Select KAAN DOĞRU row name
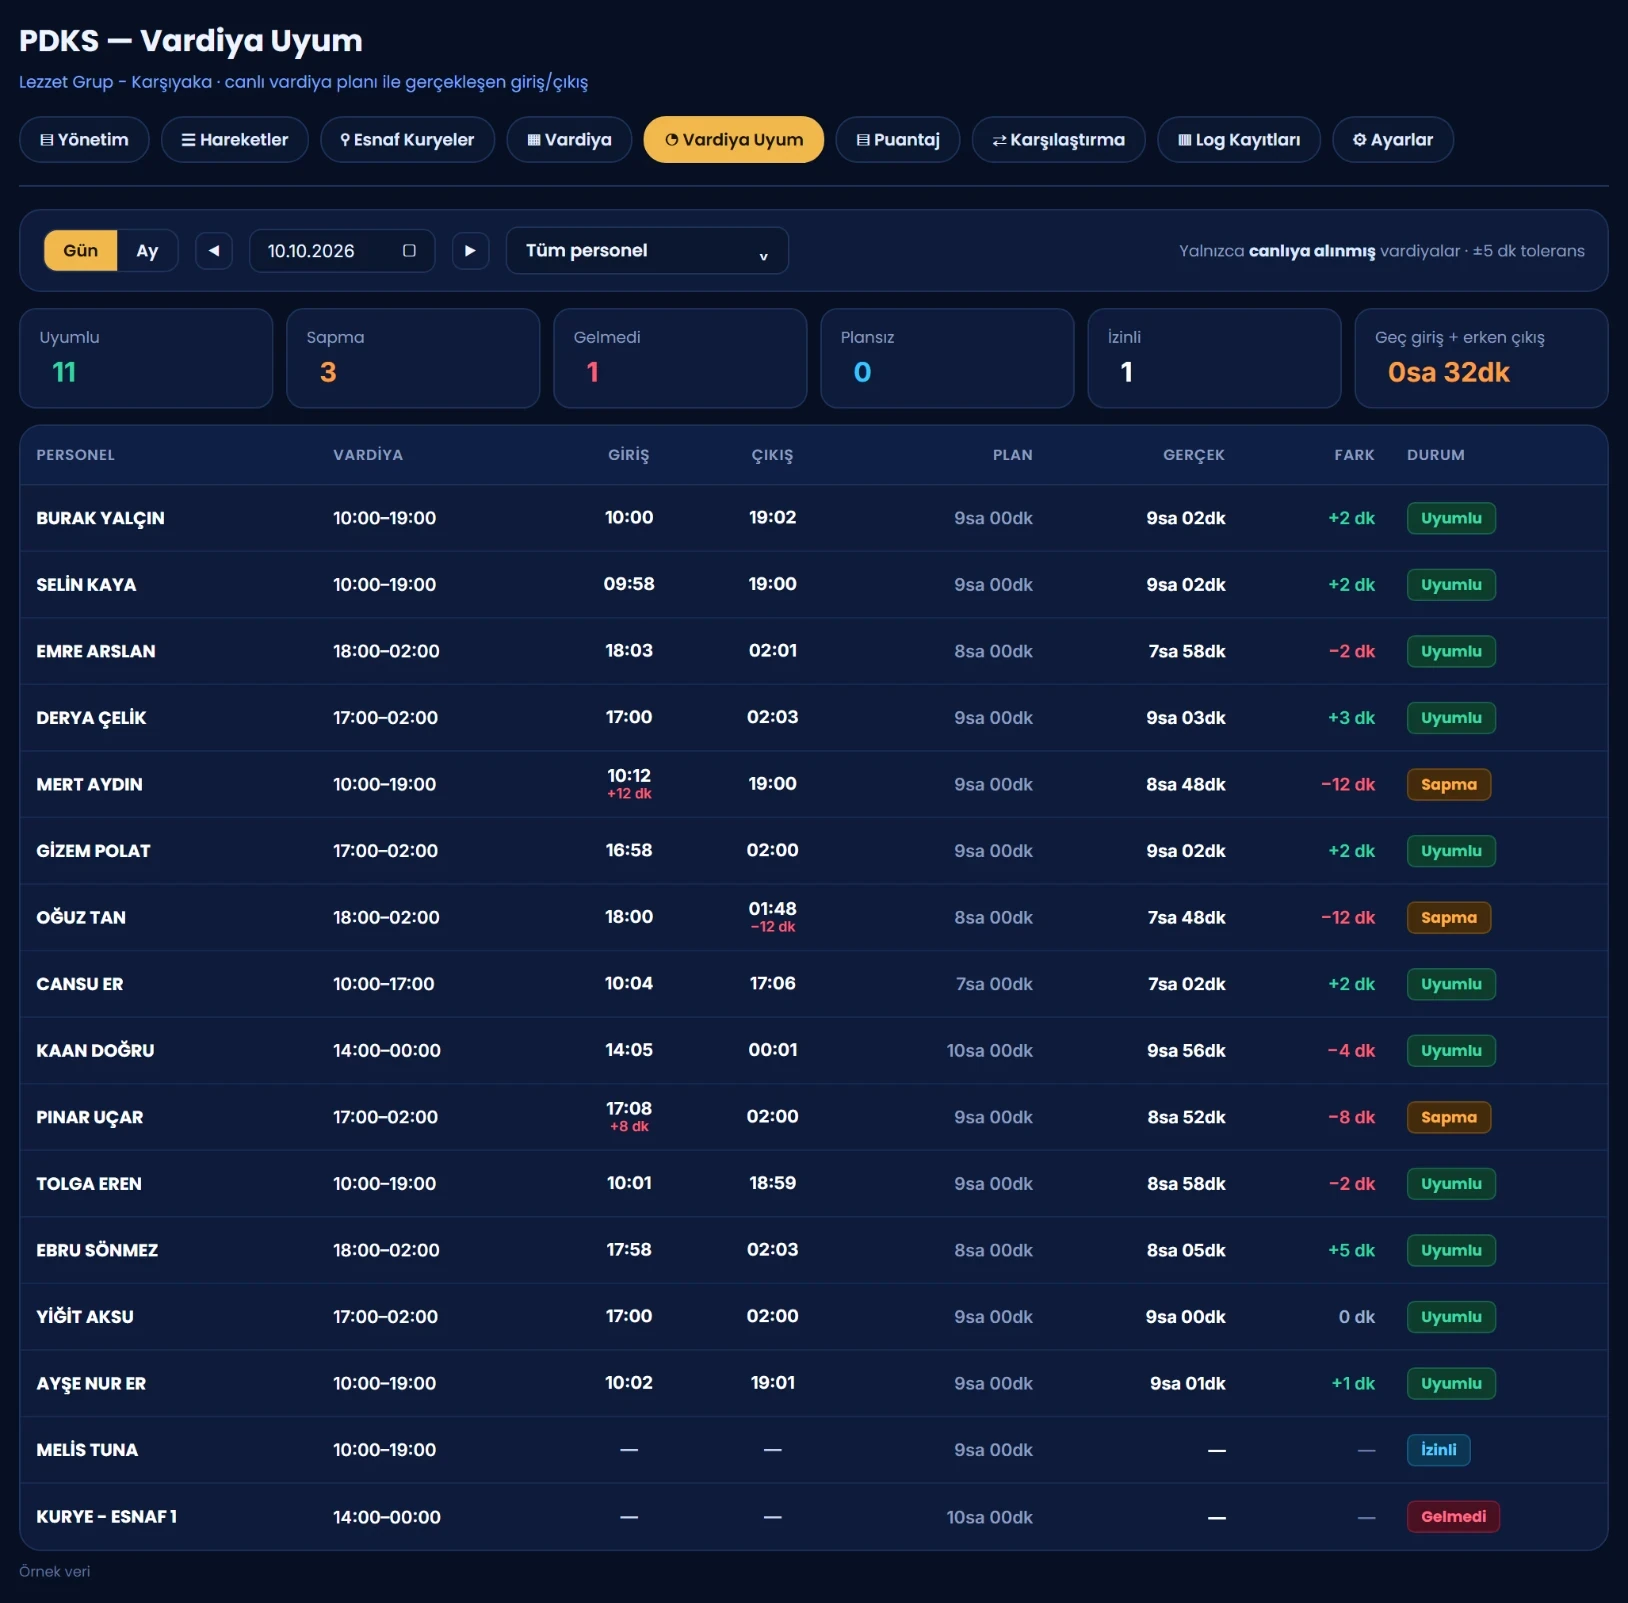This screenshot has width=1628, height=1603. [95, 1051]
